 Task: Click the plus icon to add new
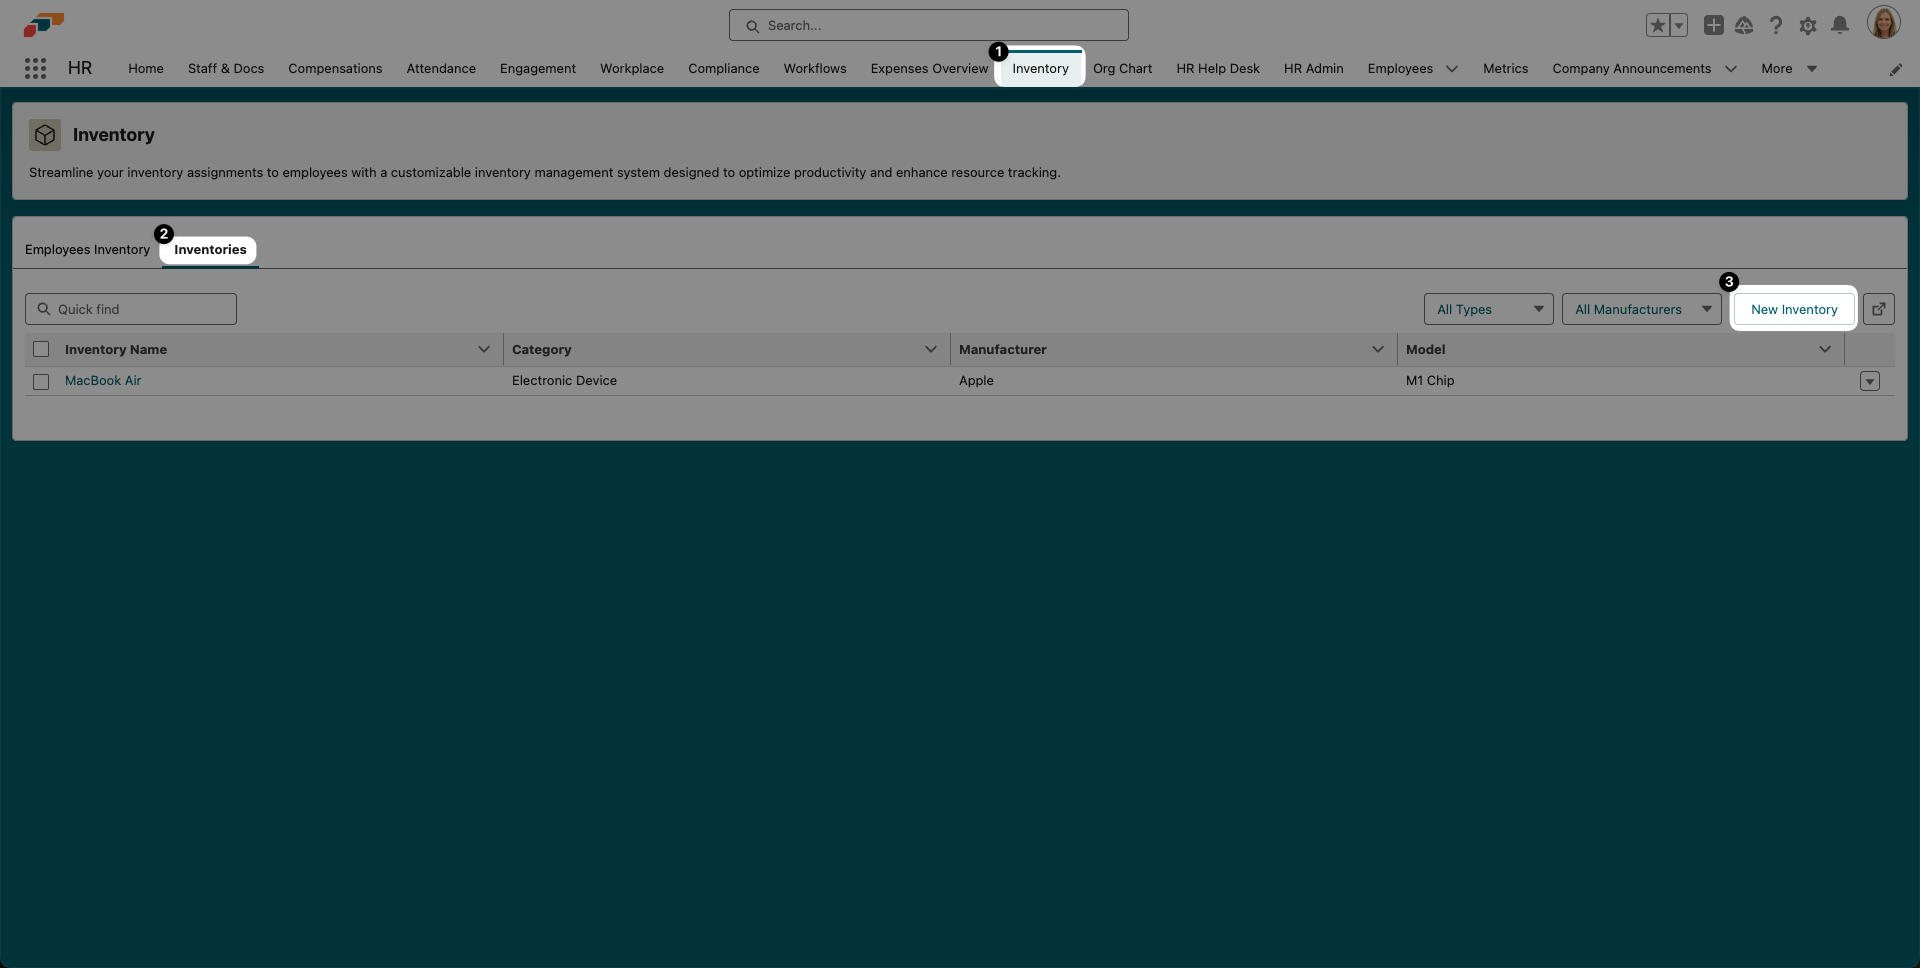1713,25
